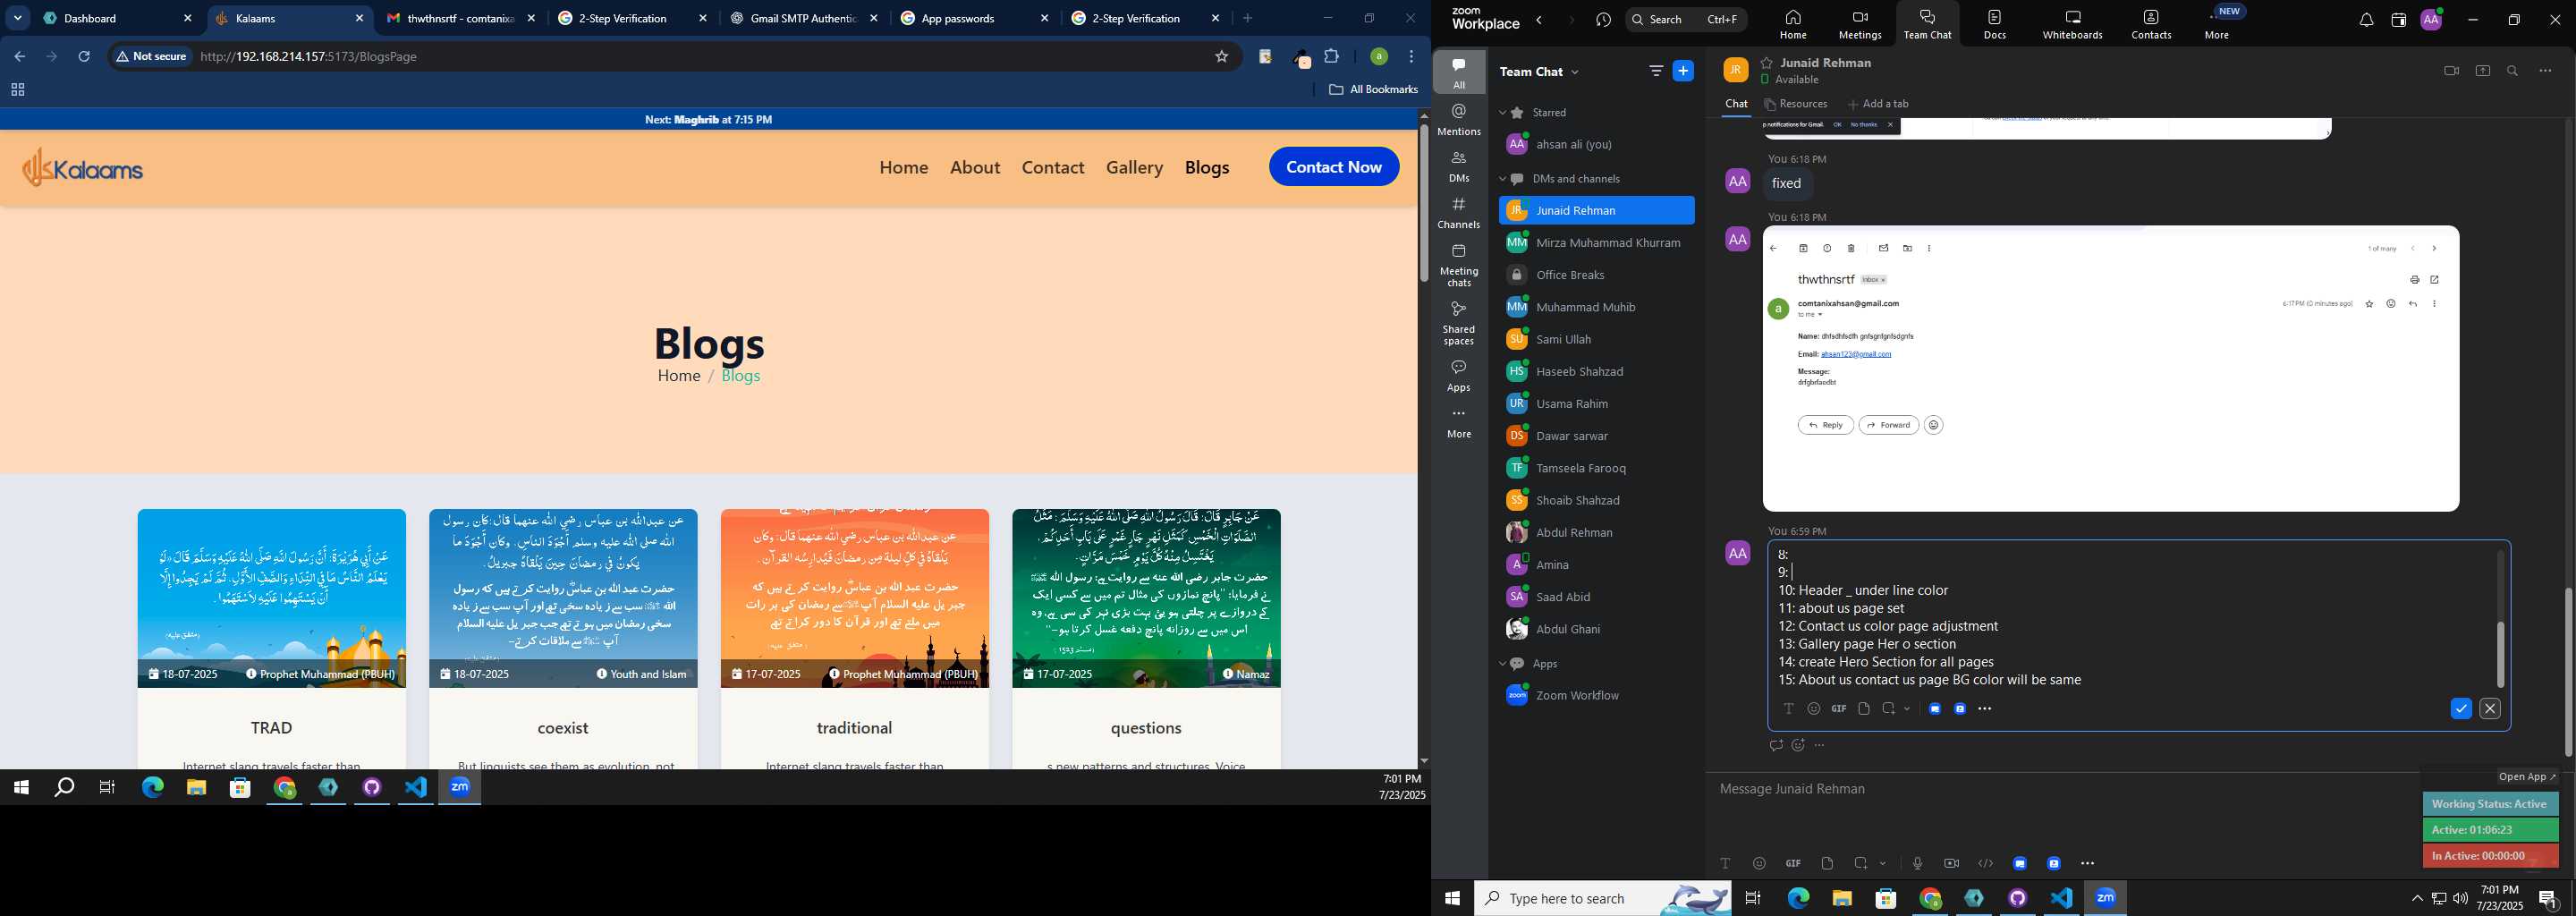Switch to the Whiteboards tab in Zoom
2576x916 pixels.
(x=2072, y=24)
